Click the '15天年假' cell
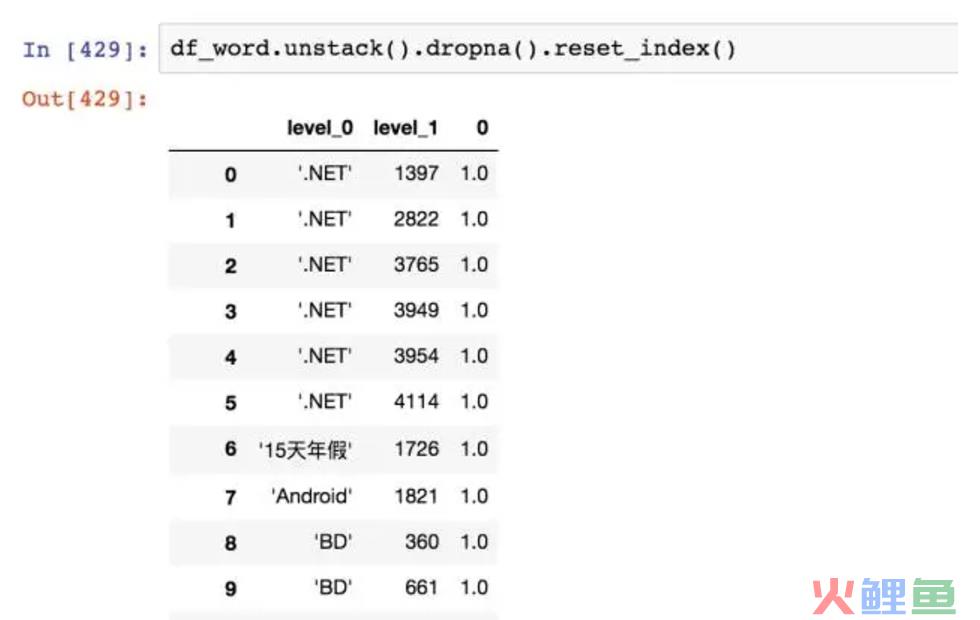980x620 pixels. pyautogui.click(x=305, y=449)
